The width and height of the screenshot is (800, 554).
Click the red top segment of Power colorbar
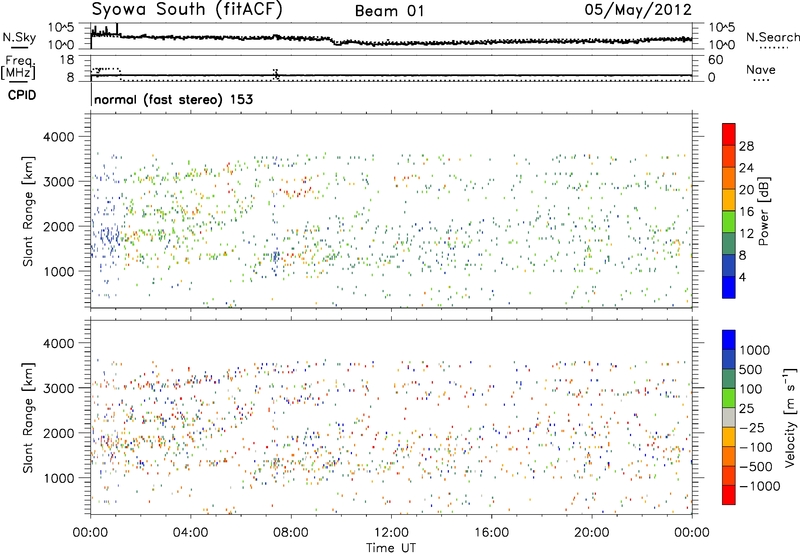[x=729, y=134]
